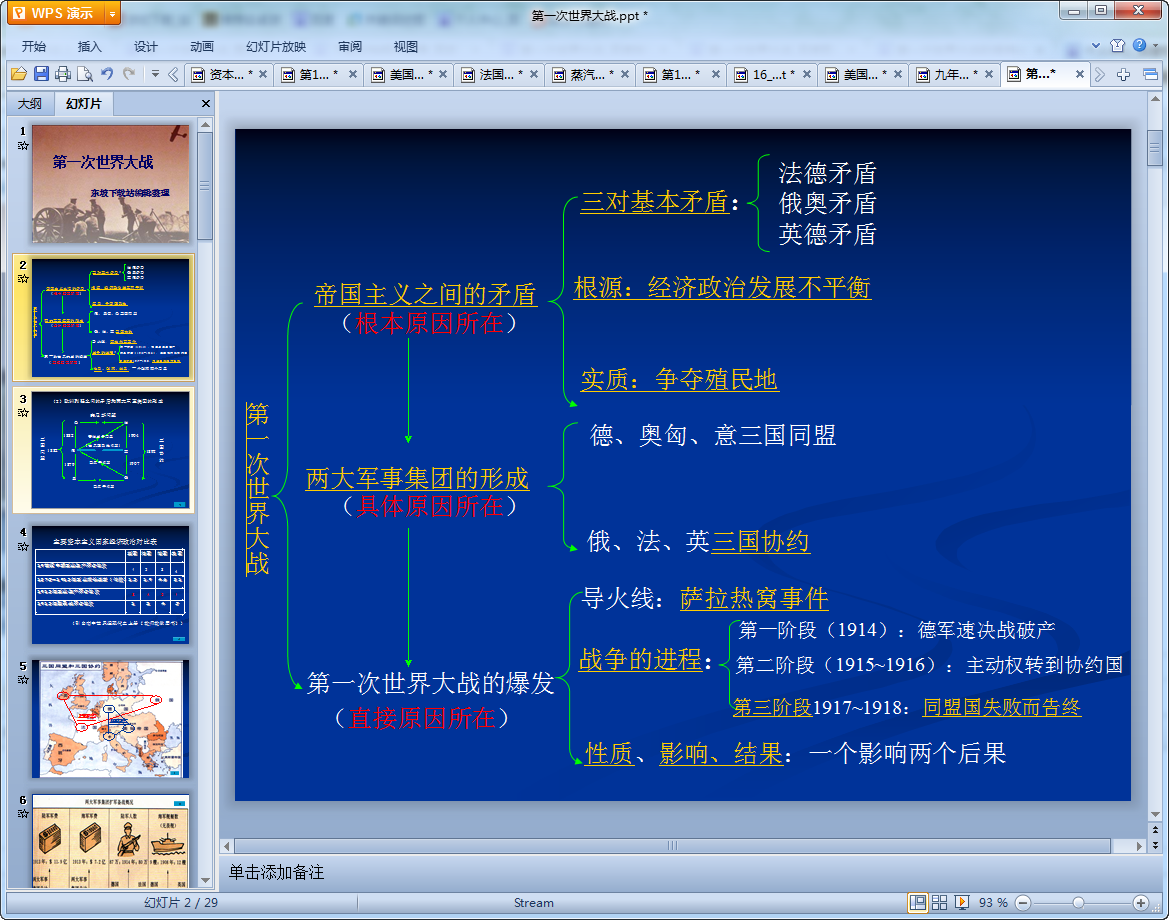Open the 插入 menu tab
This screenshot has width=1169, height=920.
89,46
